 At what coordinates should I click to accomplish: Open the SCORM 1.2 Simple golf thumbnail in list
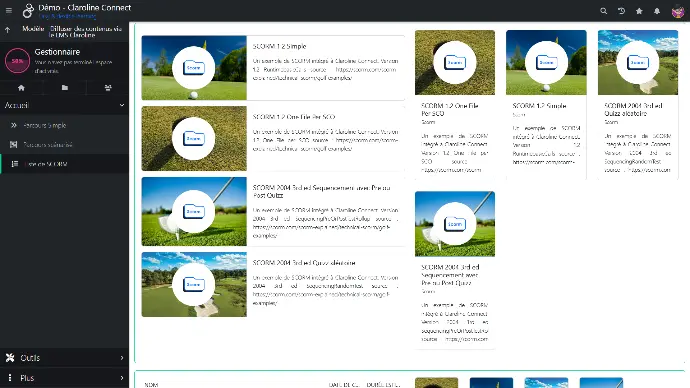194,68
